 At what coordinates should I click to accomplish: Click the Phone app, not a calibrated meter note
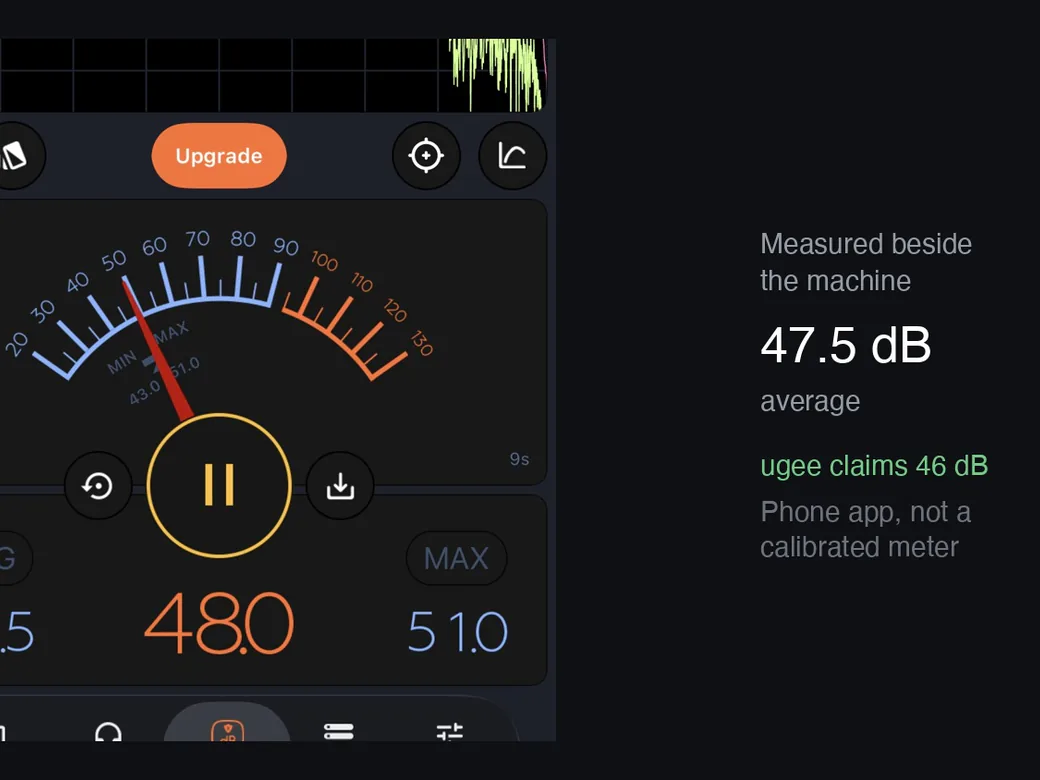coord(866,529)
